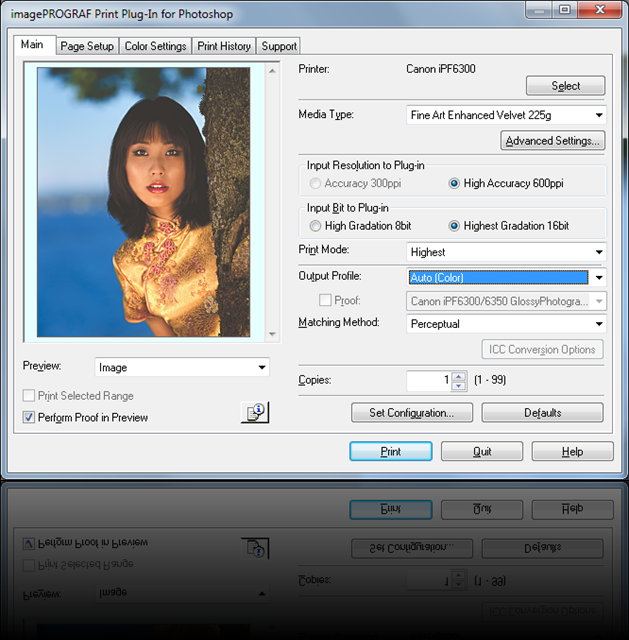
Task: Open Help for the plug-in
Action: pyautogui.click(x=572, y=451)
